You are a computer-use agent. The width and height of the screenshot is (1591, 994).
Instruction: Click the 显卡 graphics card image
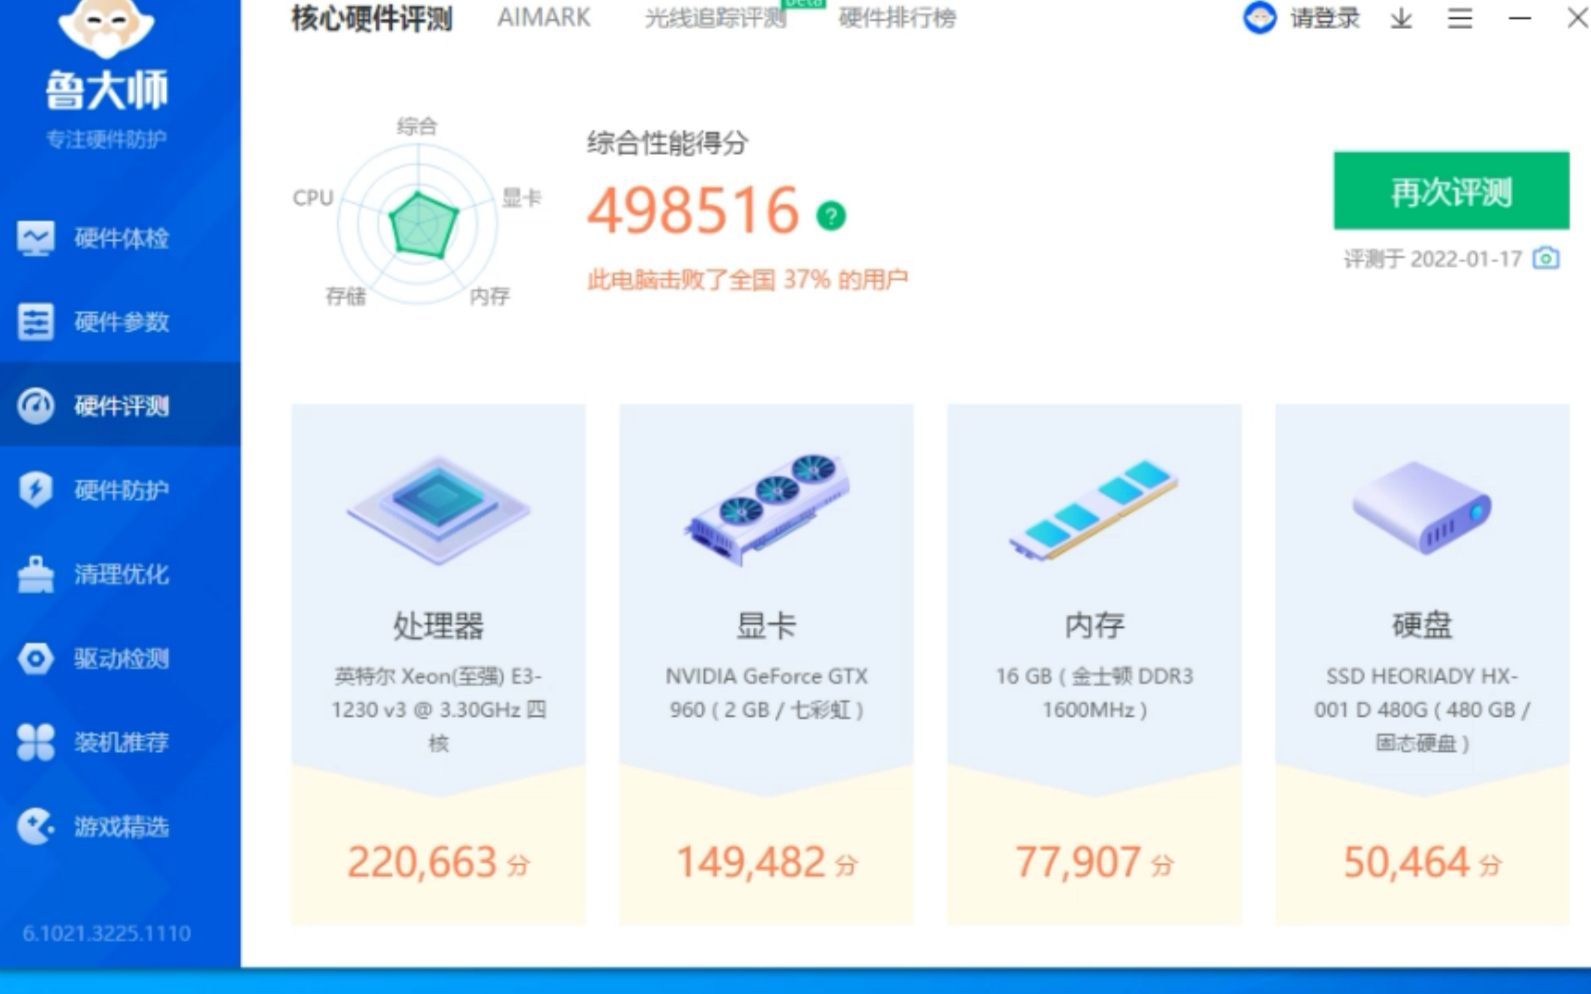pos(767,508)
